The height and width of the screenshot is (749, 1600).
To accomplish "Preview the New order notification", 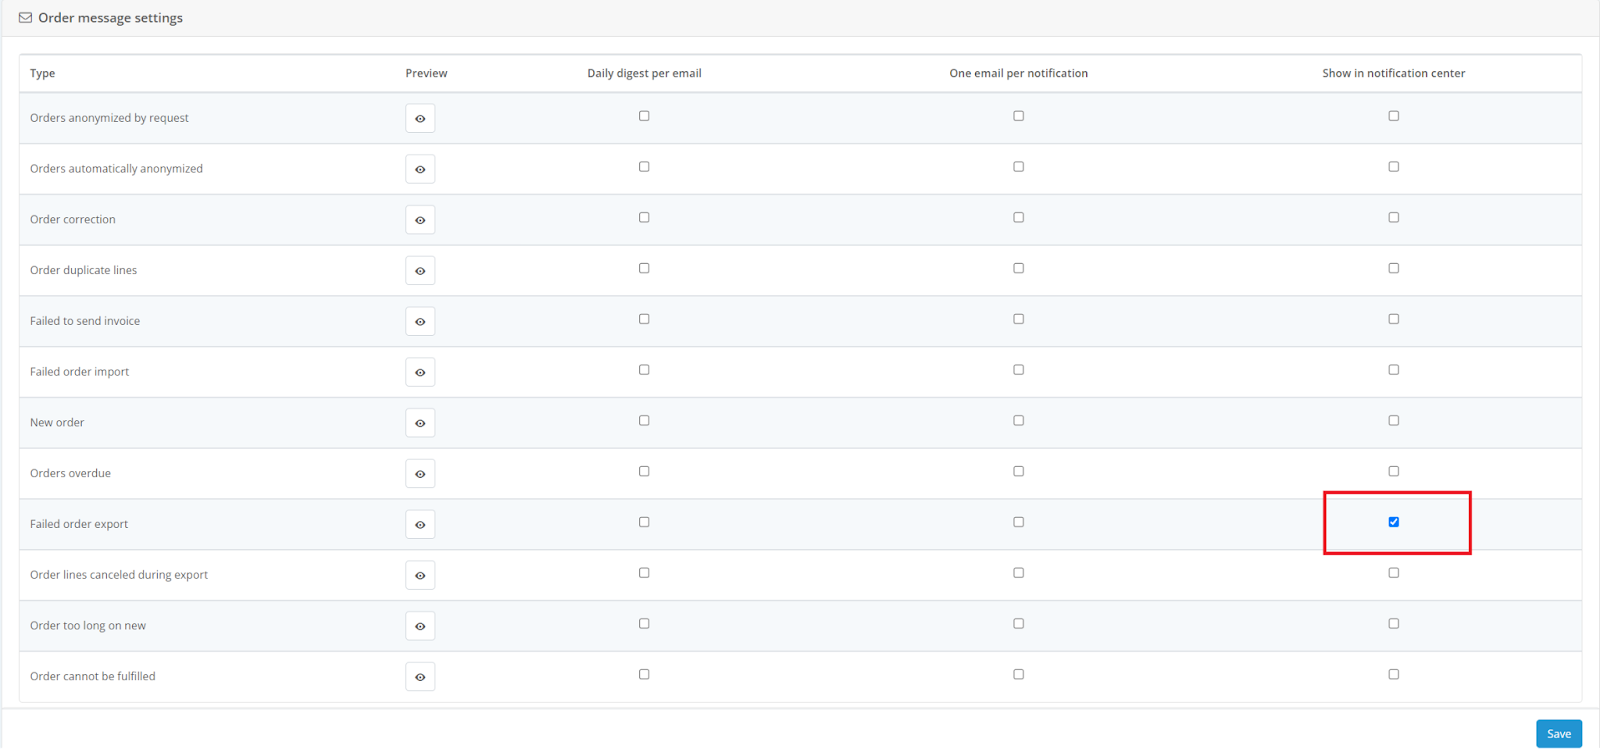I will (x=420, y=423).
